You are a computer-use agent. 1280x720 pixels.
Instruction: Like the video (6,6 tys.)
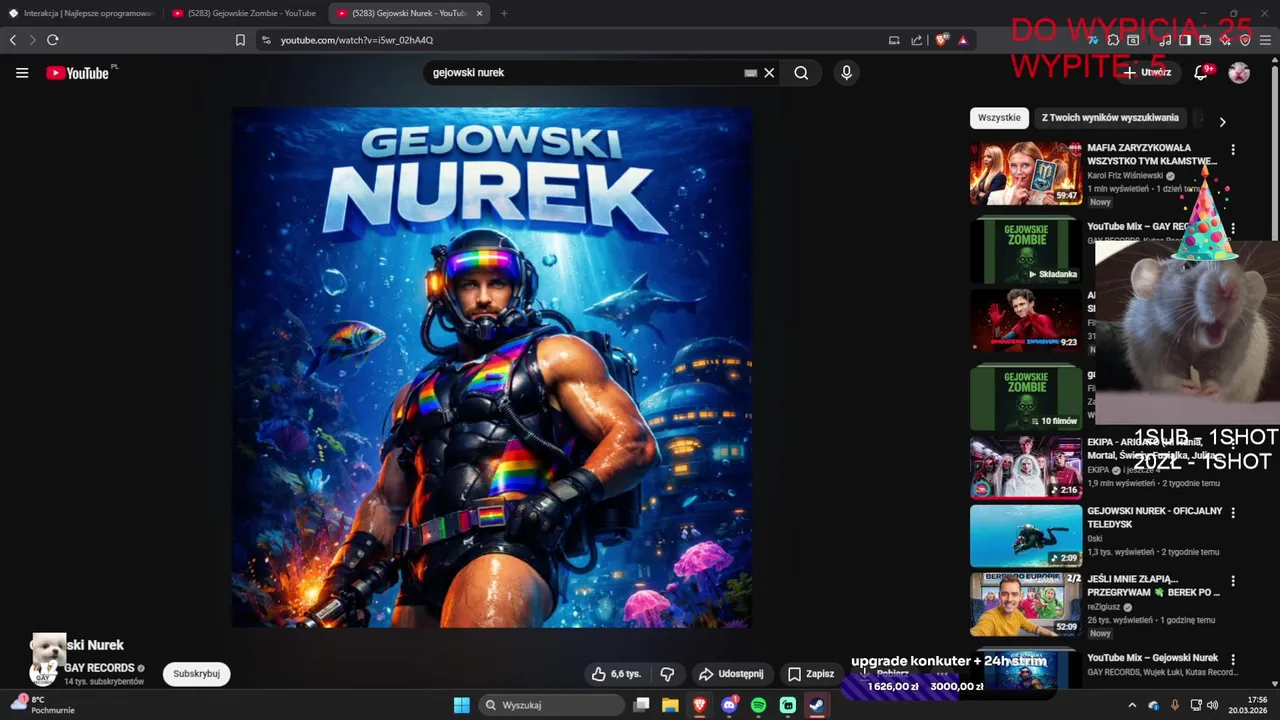(x=616, y=674)
